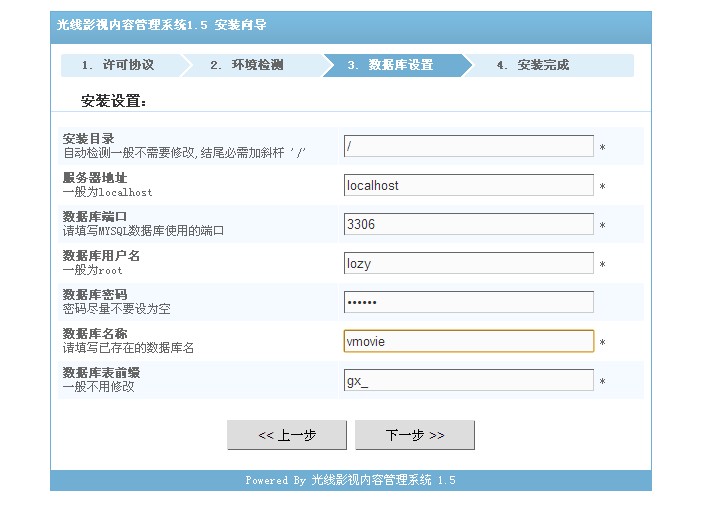Click the 数据库端口 3306 field
The width and height of the screenshot is (721, 518).
[x=469, y=224]
